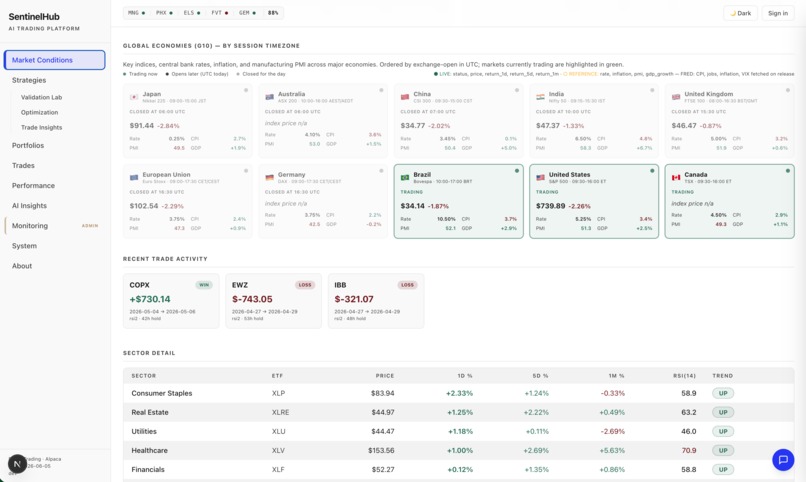Click Healthcare price $153.56
Screen dimensions: 806x482
pyautogui.click(x=381, y=450)
